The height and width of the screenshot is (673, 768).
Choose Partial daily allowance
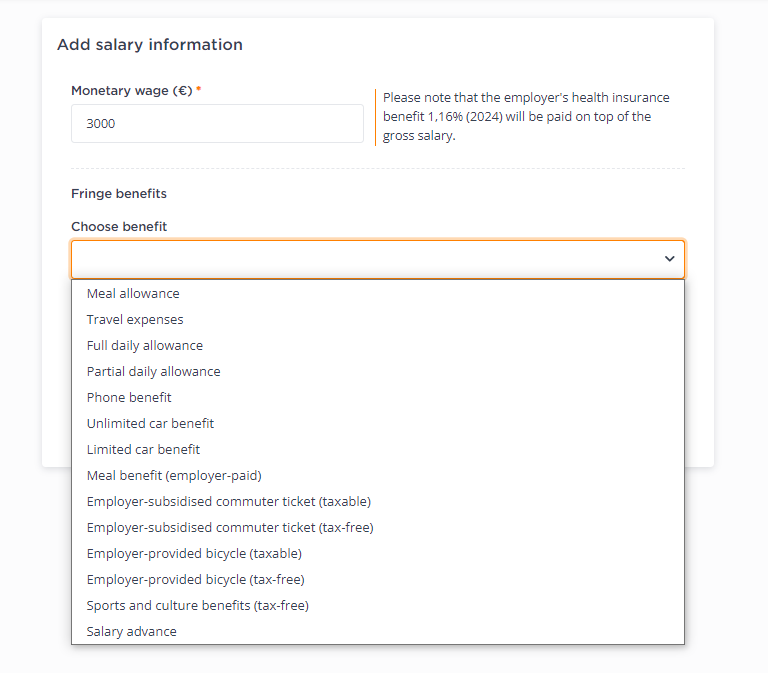point(378,371)
